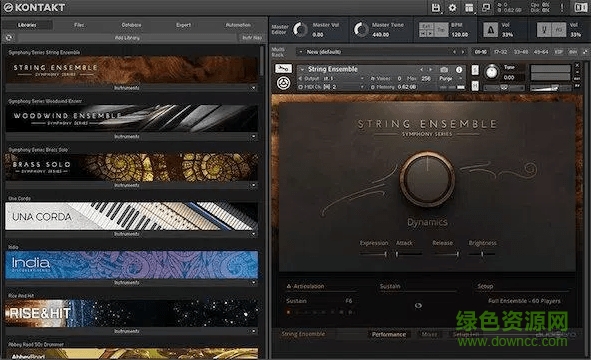The height and width of the screenshot is (360, 591).
Task: Click the rack resize icon after AUX
Action: click(x=585, y=52)
